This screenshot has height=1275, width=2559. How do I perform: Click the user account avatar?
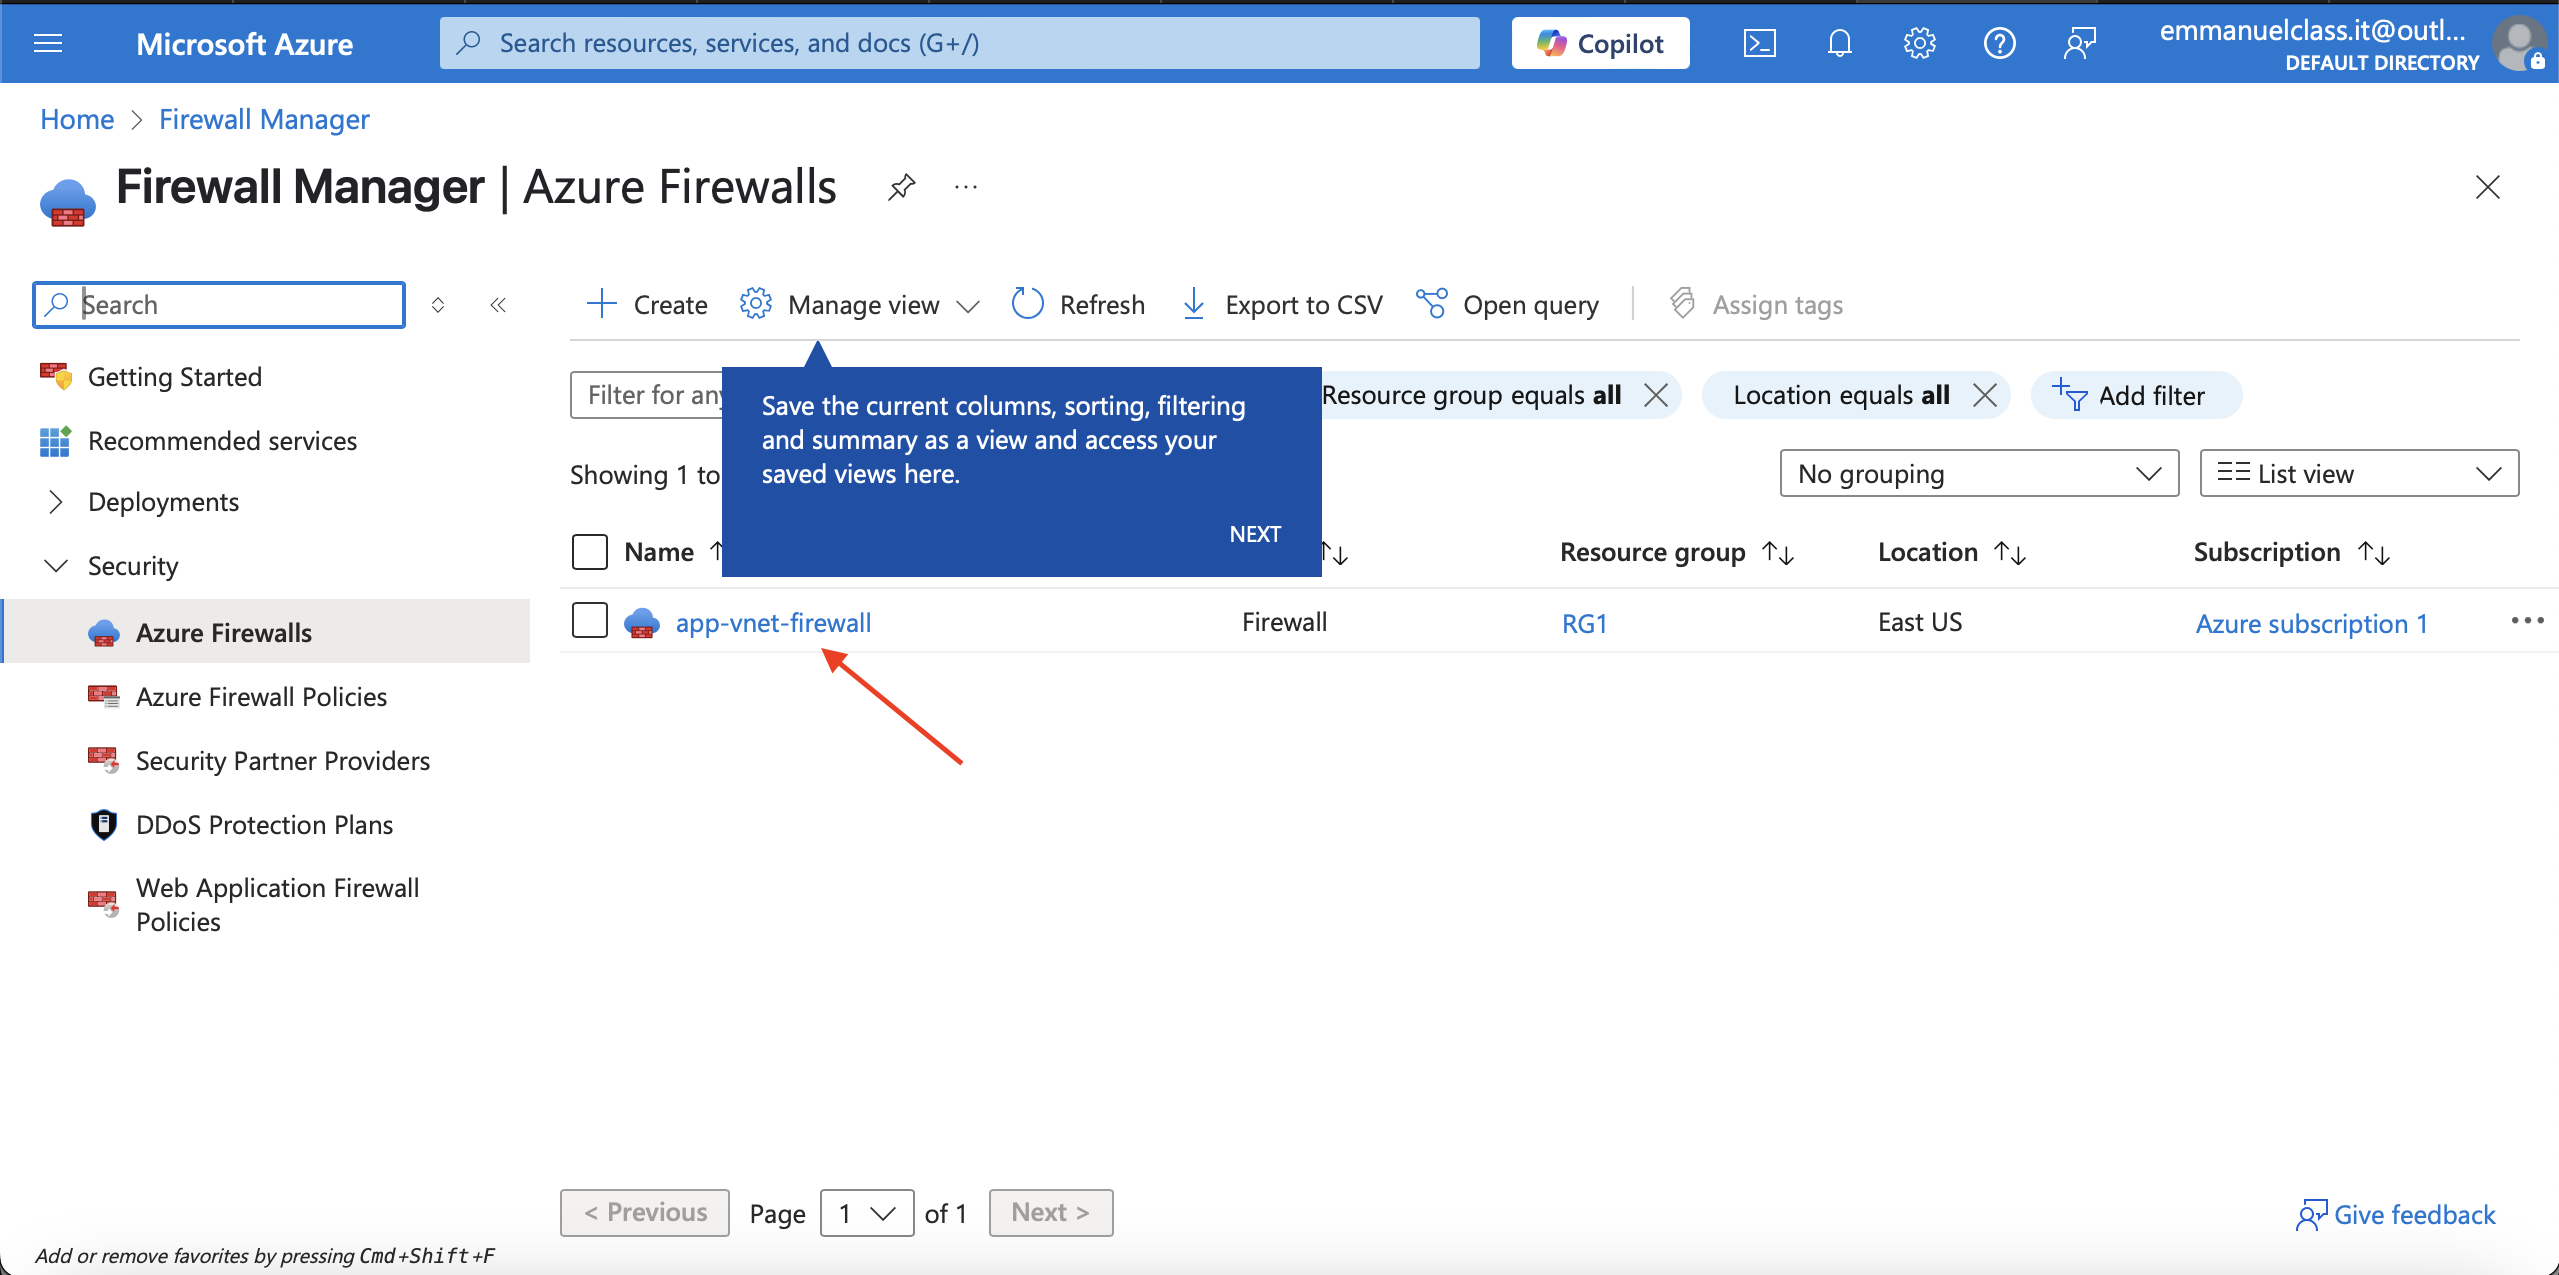2518,44
